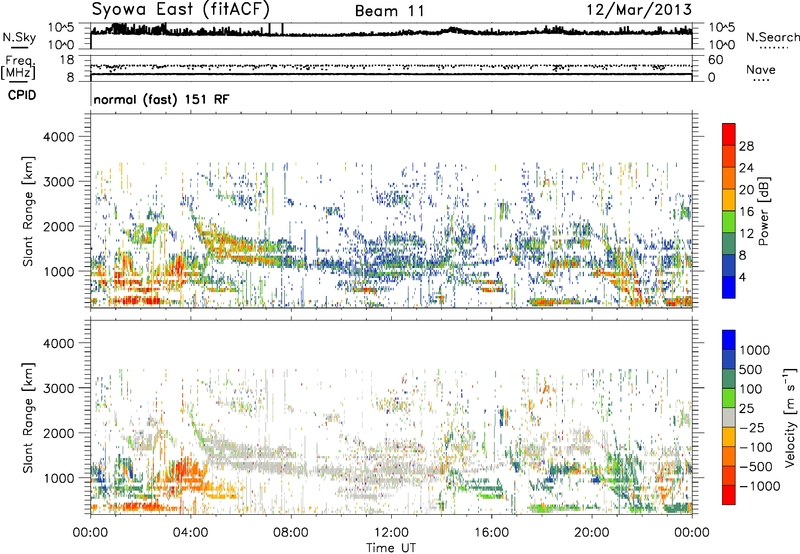The image size is (800, 554).
Task: Click the 'Time UT' axis label
Action: (x=391, y=548)
